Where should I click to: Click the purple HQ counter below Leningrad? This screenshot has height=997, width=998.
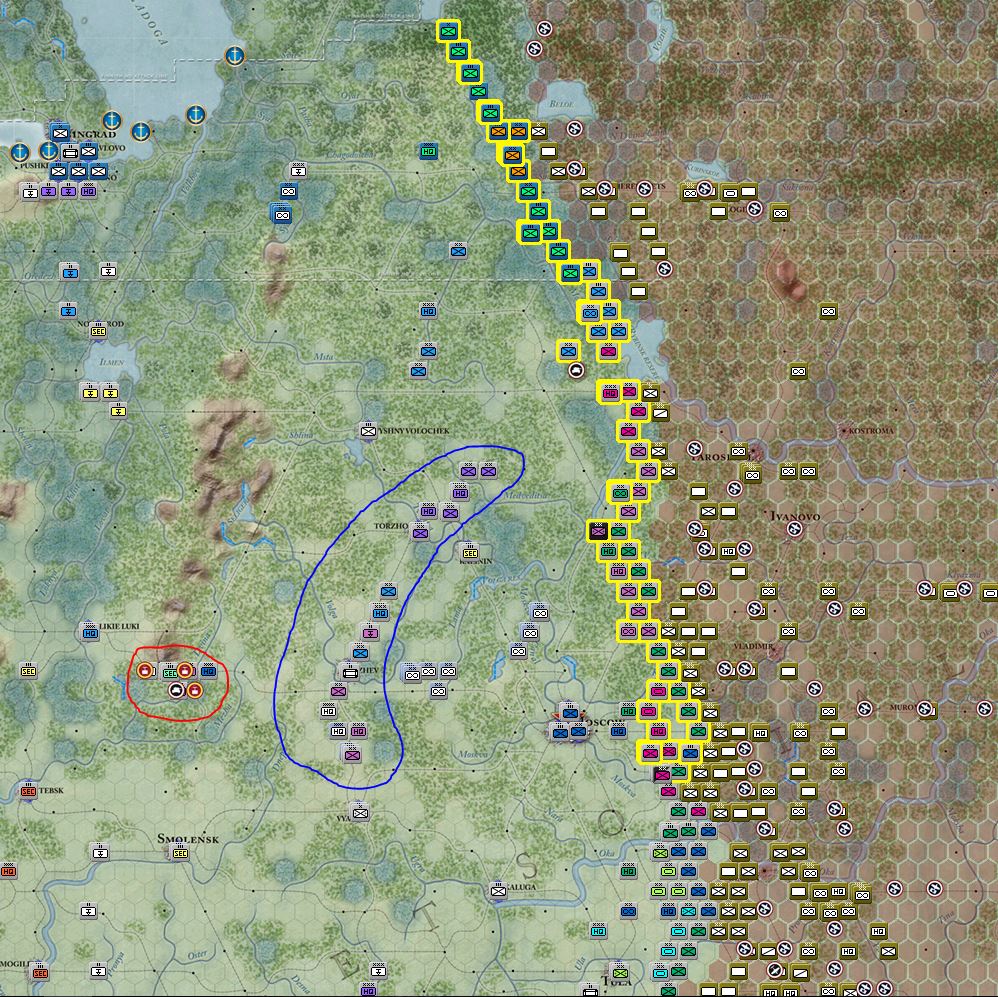pyautogui.click(x=88, y=191)
